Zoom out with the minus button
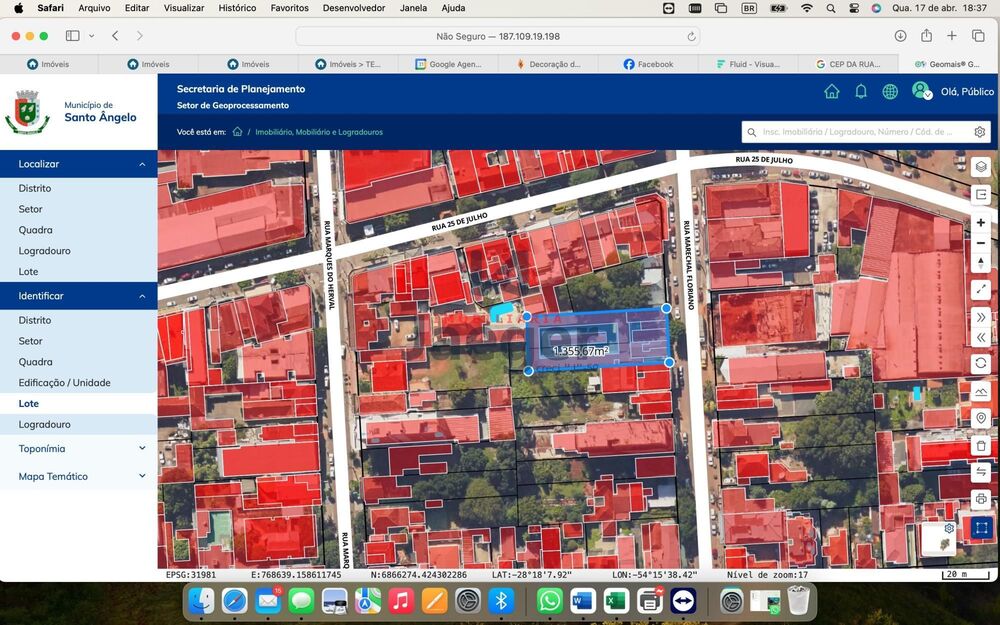Image resolution: width=1000 pixels, height=625 pixels. (981, 243)
